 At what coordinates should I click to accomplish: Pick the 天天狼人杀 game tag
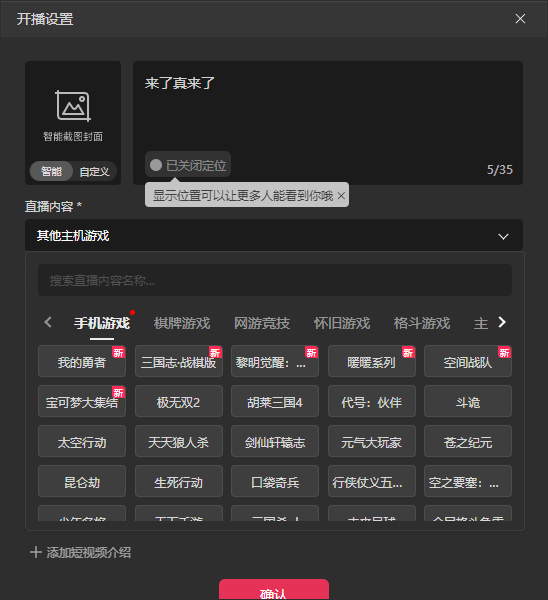(179, 442)
